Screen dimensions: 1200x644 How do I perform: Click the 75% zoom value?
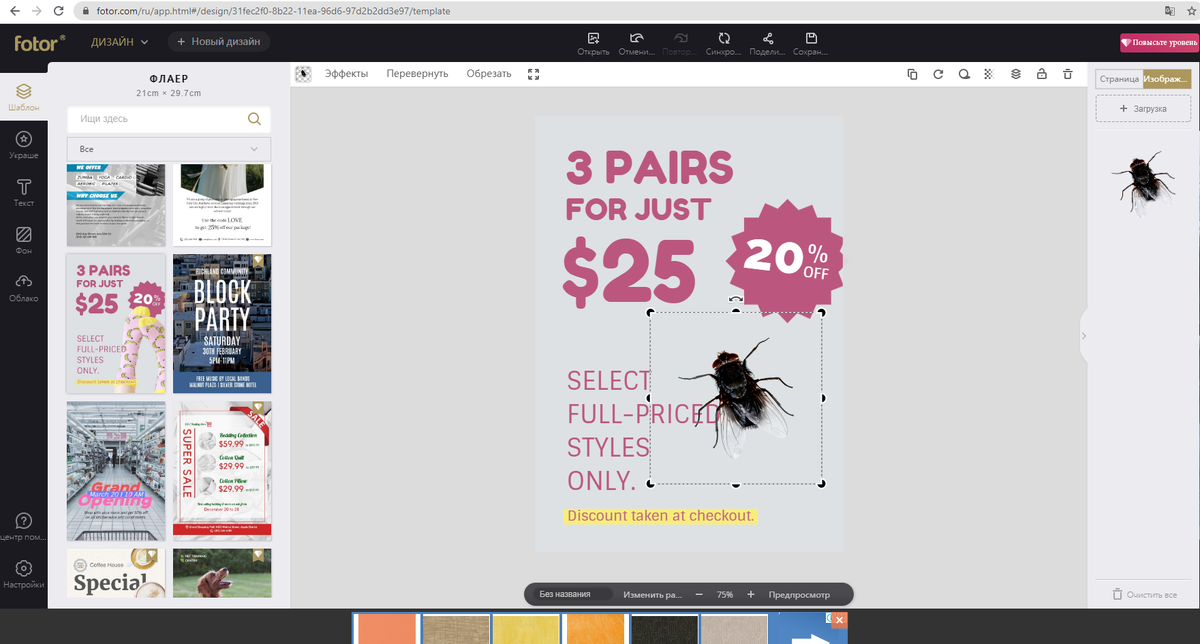pos(725,594)
